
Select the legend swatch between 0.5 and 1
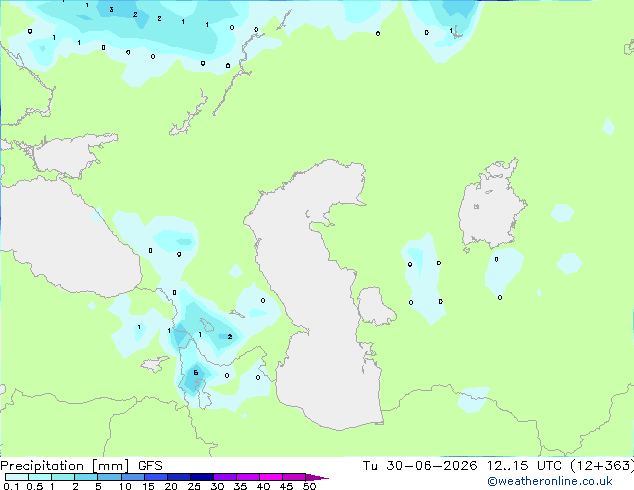(40, 477)
